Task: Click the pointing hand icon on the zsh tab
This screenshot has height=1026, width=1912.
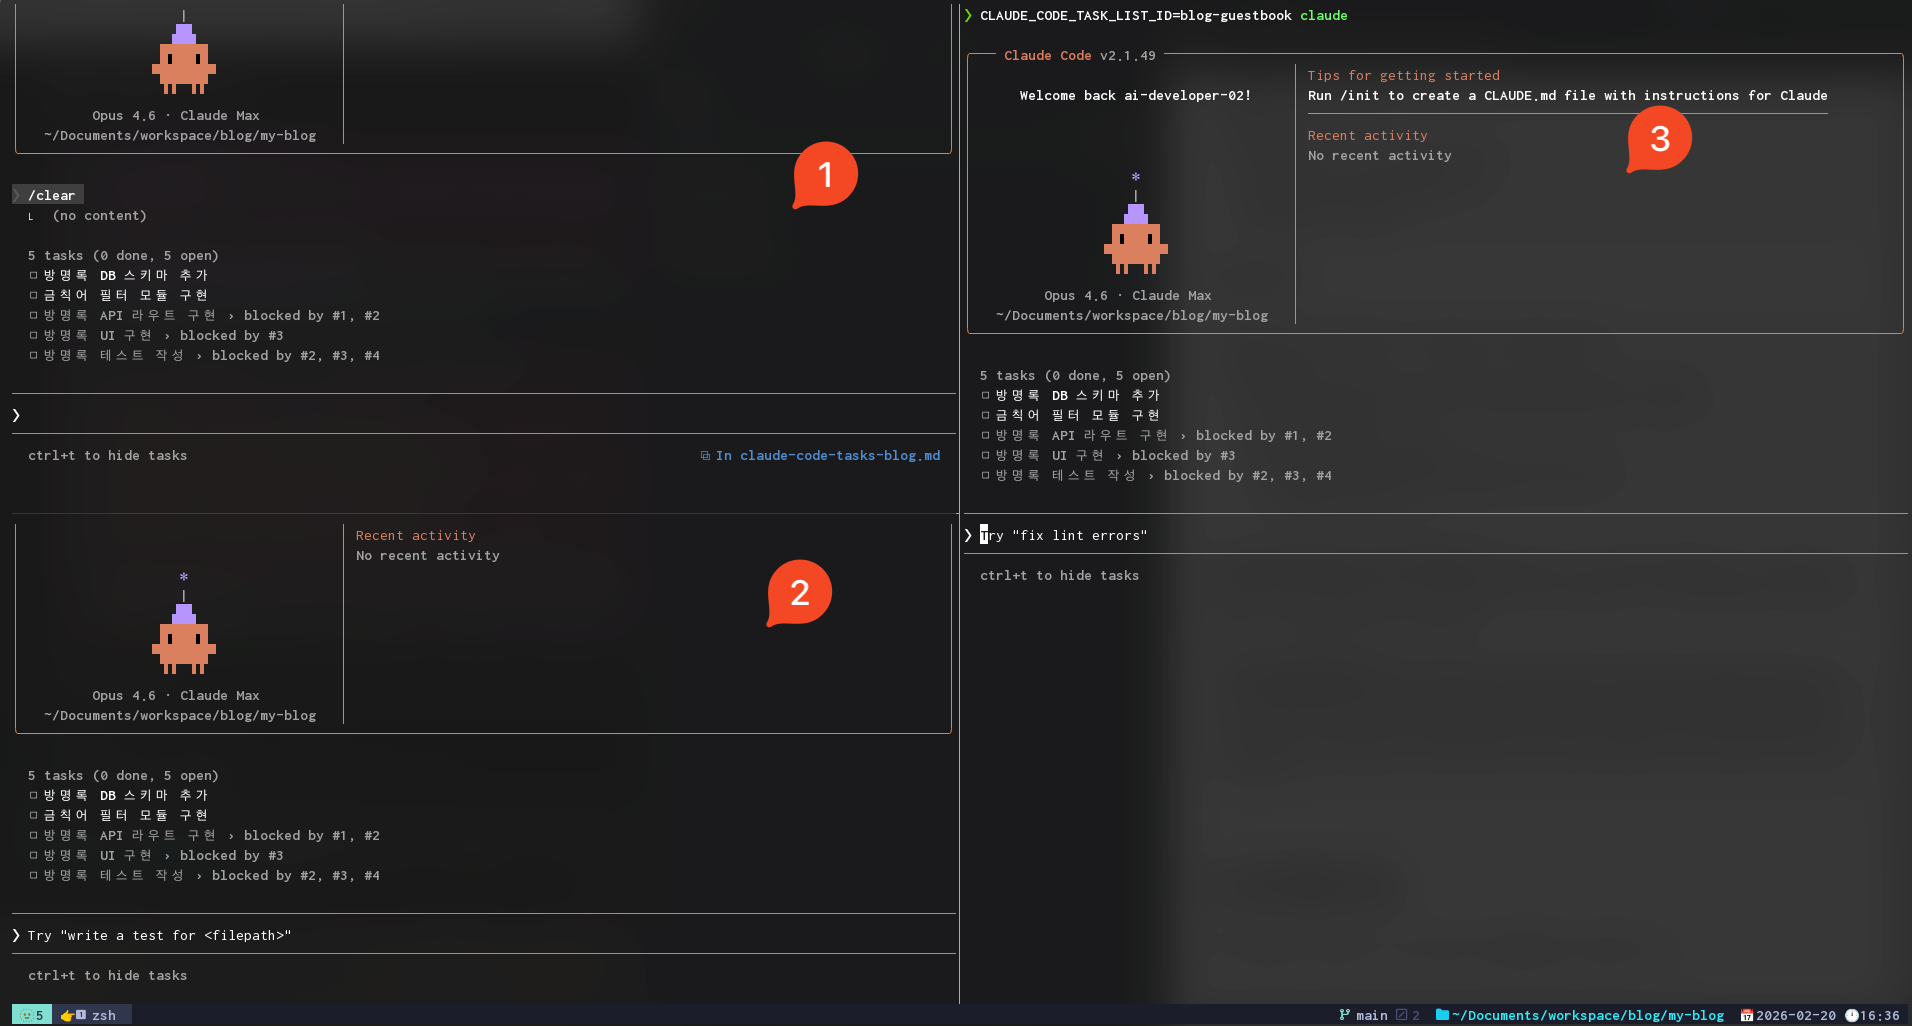Action: [x=65, y=1014]
